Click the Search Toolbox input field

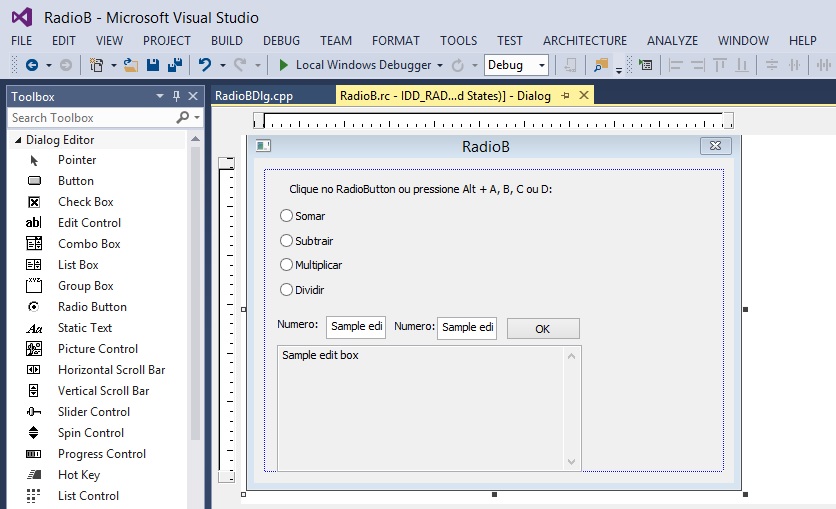pos(90,118)
